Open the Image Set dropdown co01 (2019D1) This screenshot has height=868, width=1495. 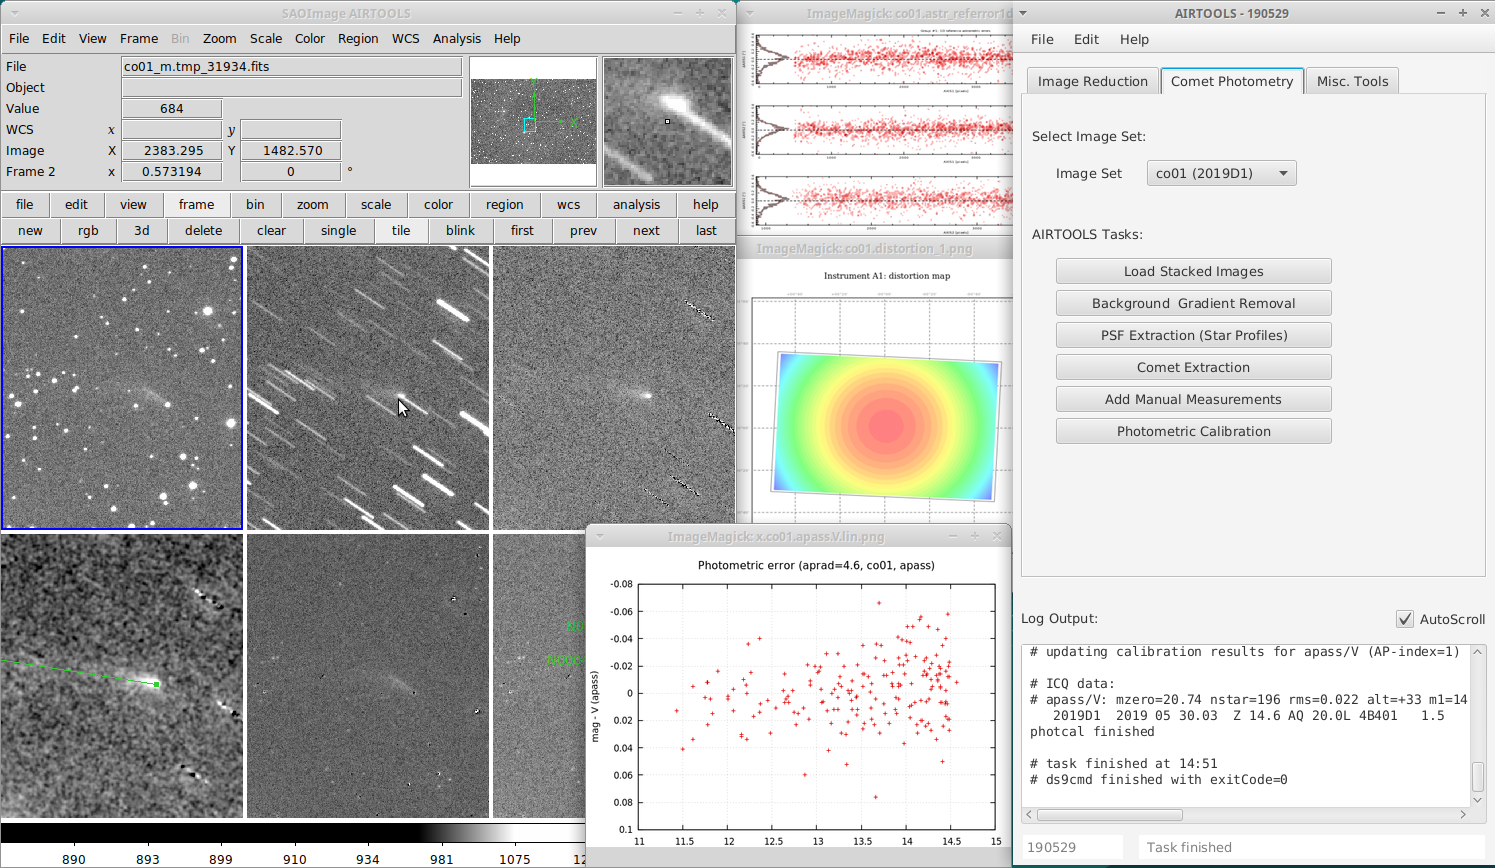[x=1222, y=173]
